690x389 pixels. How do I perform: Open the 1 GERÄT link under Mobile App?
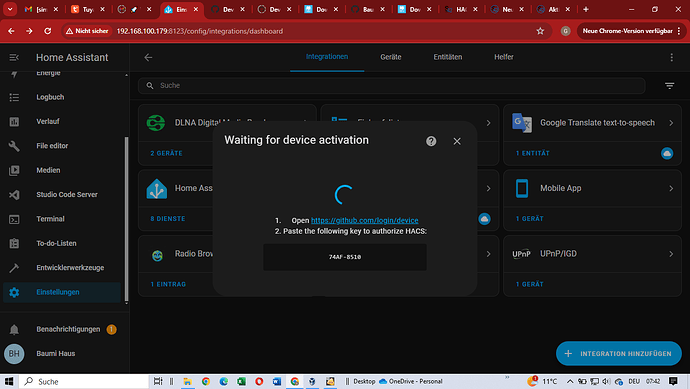coord(529,219)
